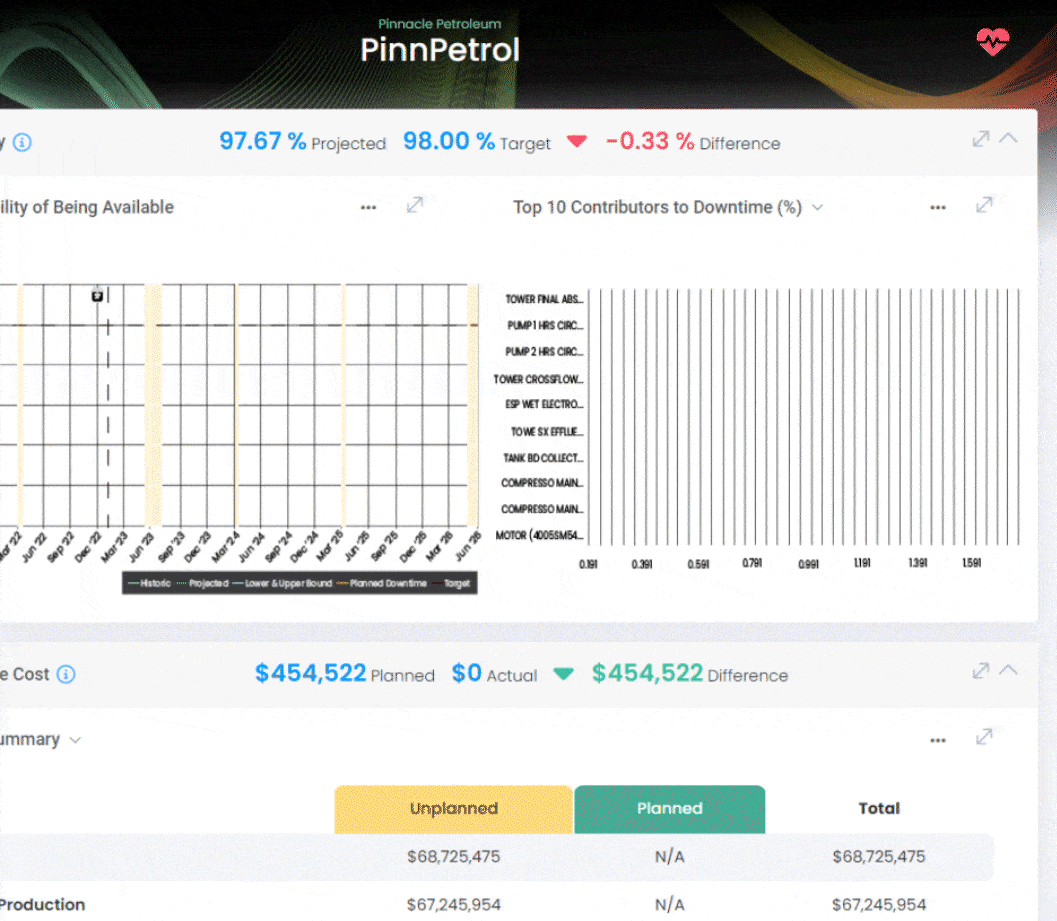The image size is (1057, 921).
Task: Open more options for Being Available chart
Action: (x=368, y=207)
